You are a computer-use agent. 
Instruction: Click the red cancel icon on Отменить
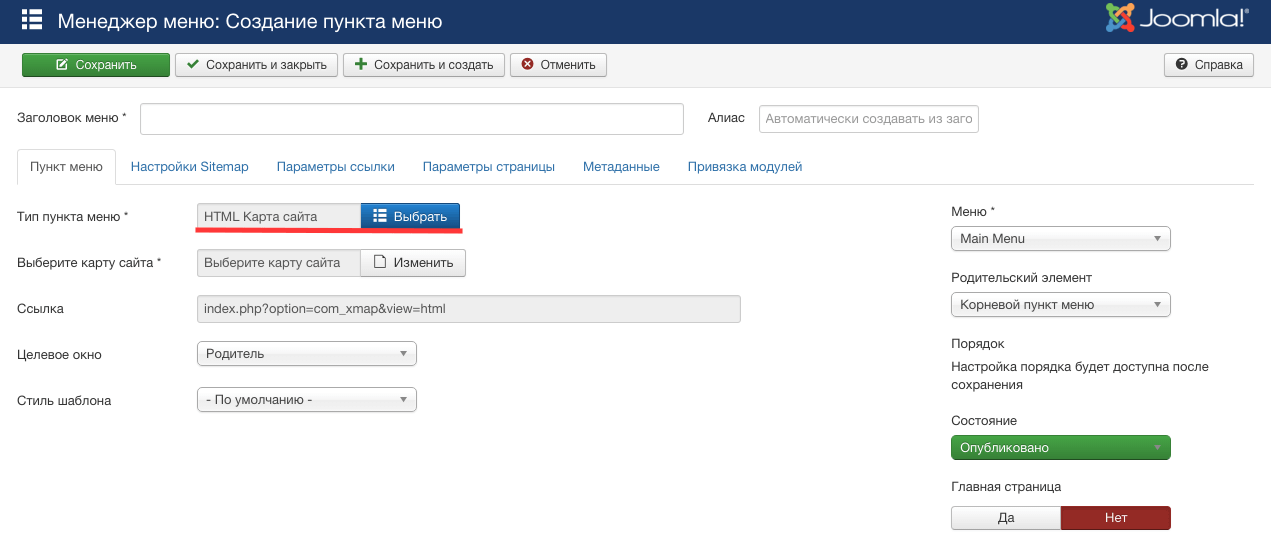click(527, 65)
